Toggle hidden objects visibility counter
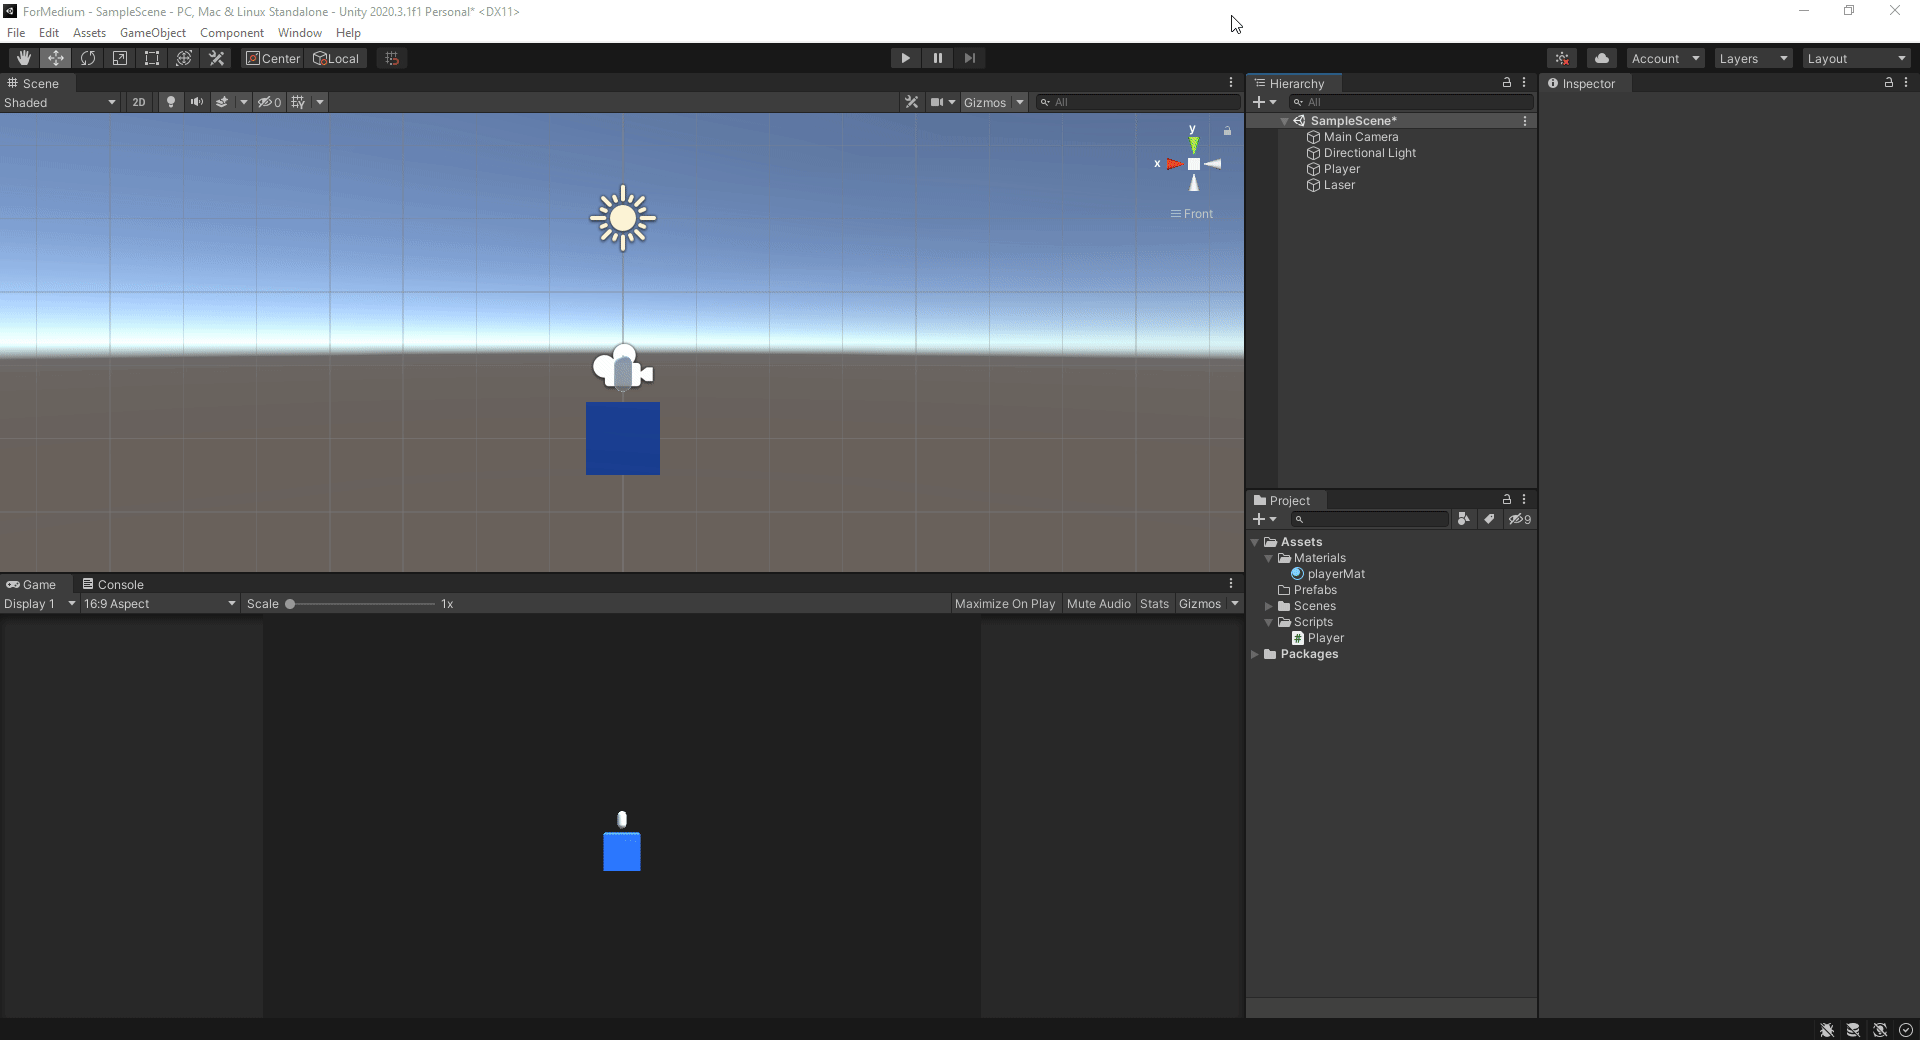 [x=269, y=102]
